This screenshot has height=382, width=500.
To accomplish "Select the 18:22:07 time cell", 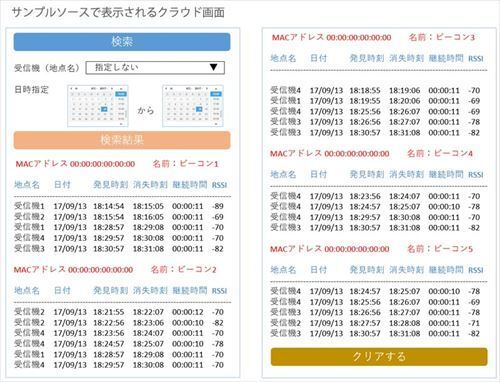I will [148, 312].
